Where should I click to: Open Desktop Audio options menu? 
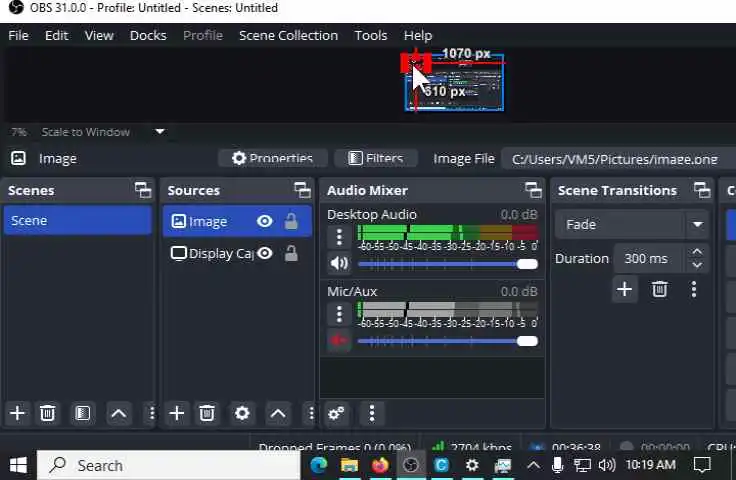(x=339, y=237)
